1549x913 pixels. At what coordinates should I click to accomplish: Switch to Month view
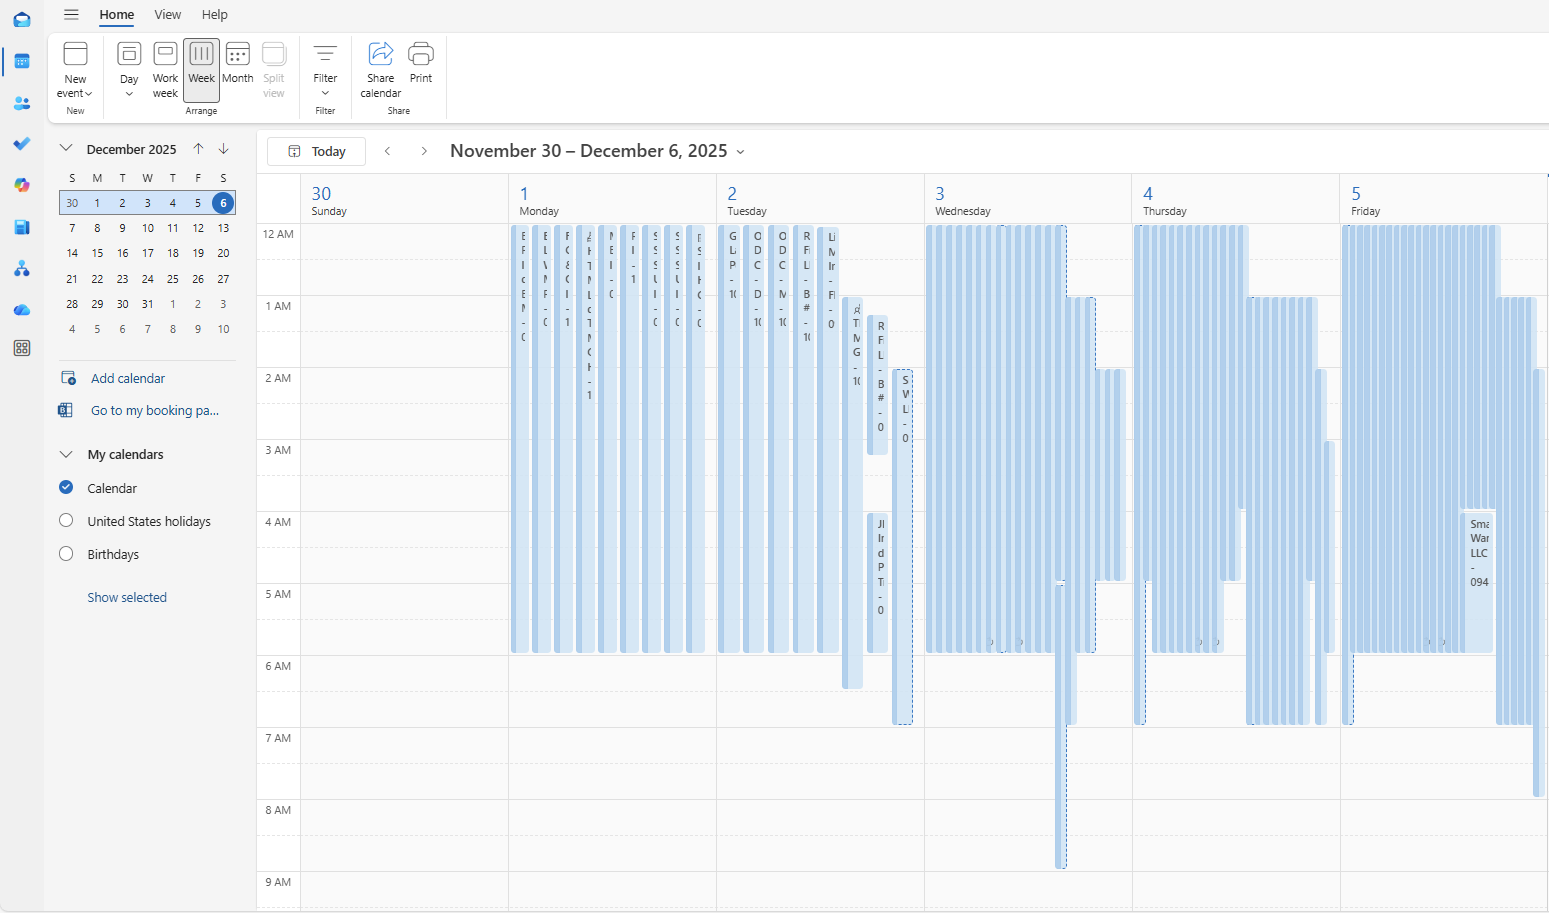click(x=237, y=64)
